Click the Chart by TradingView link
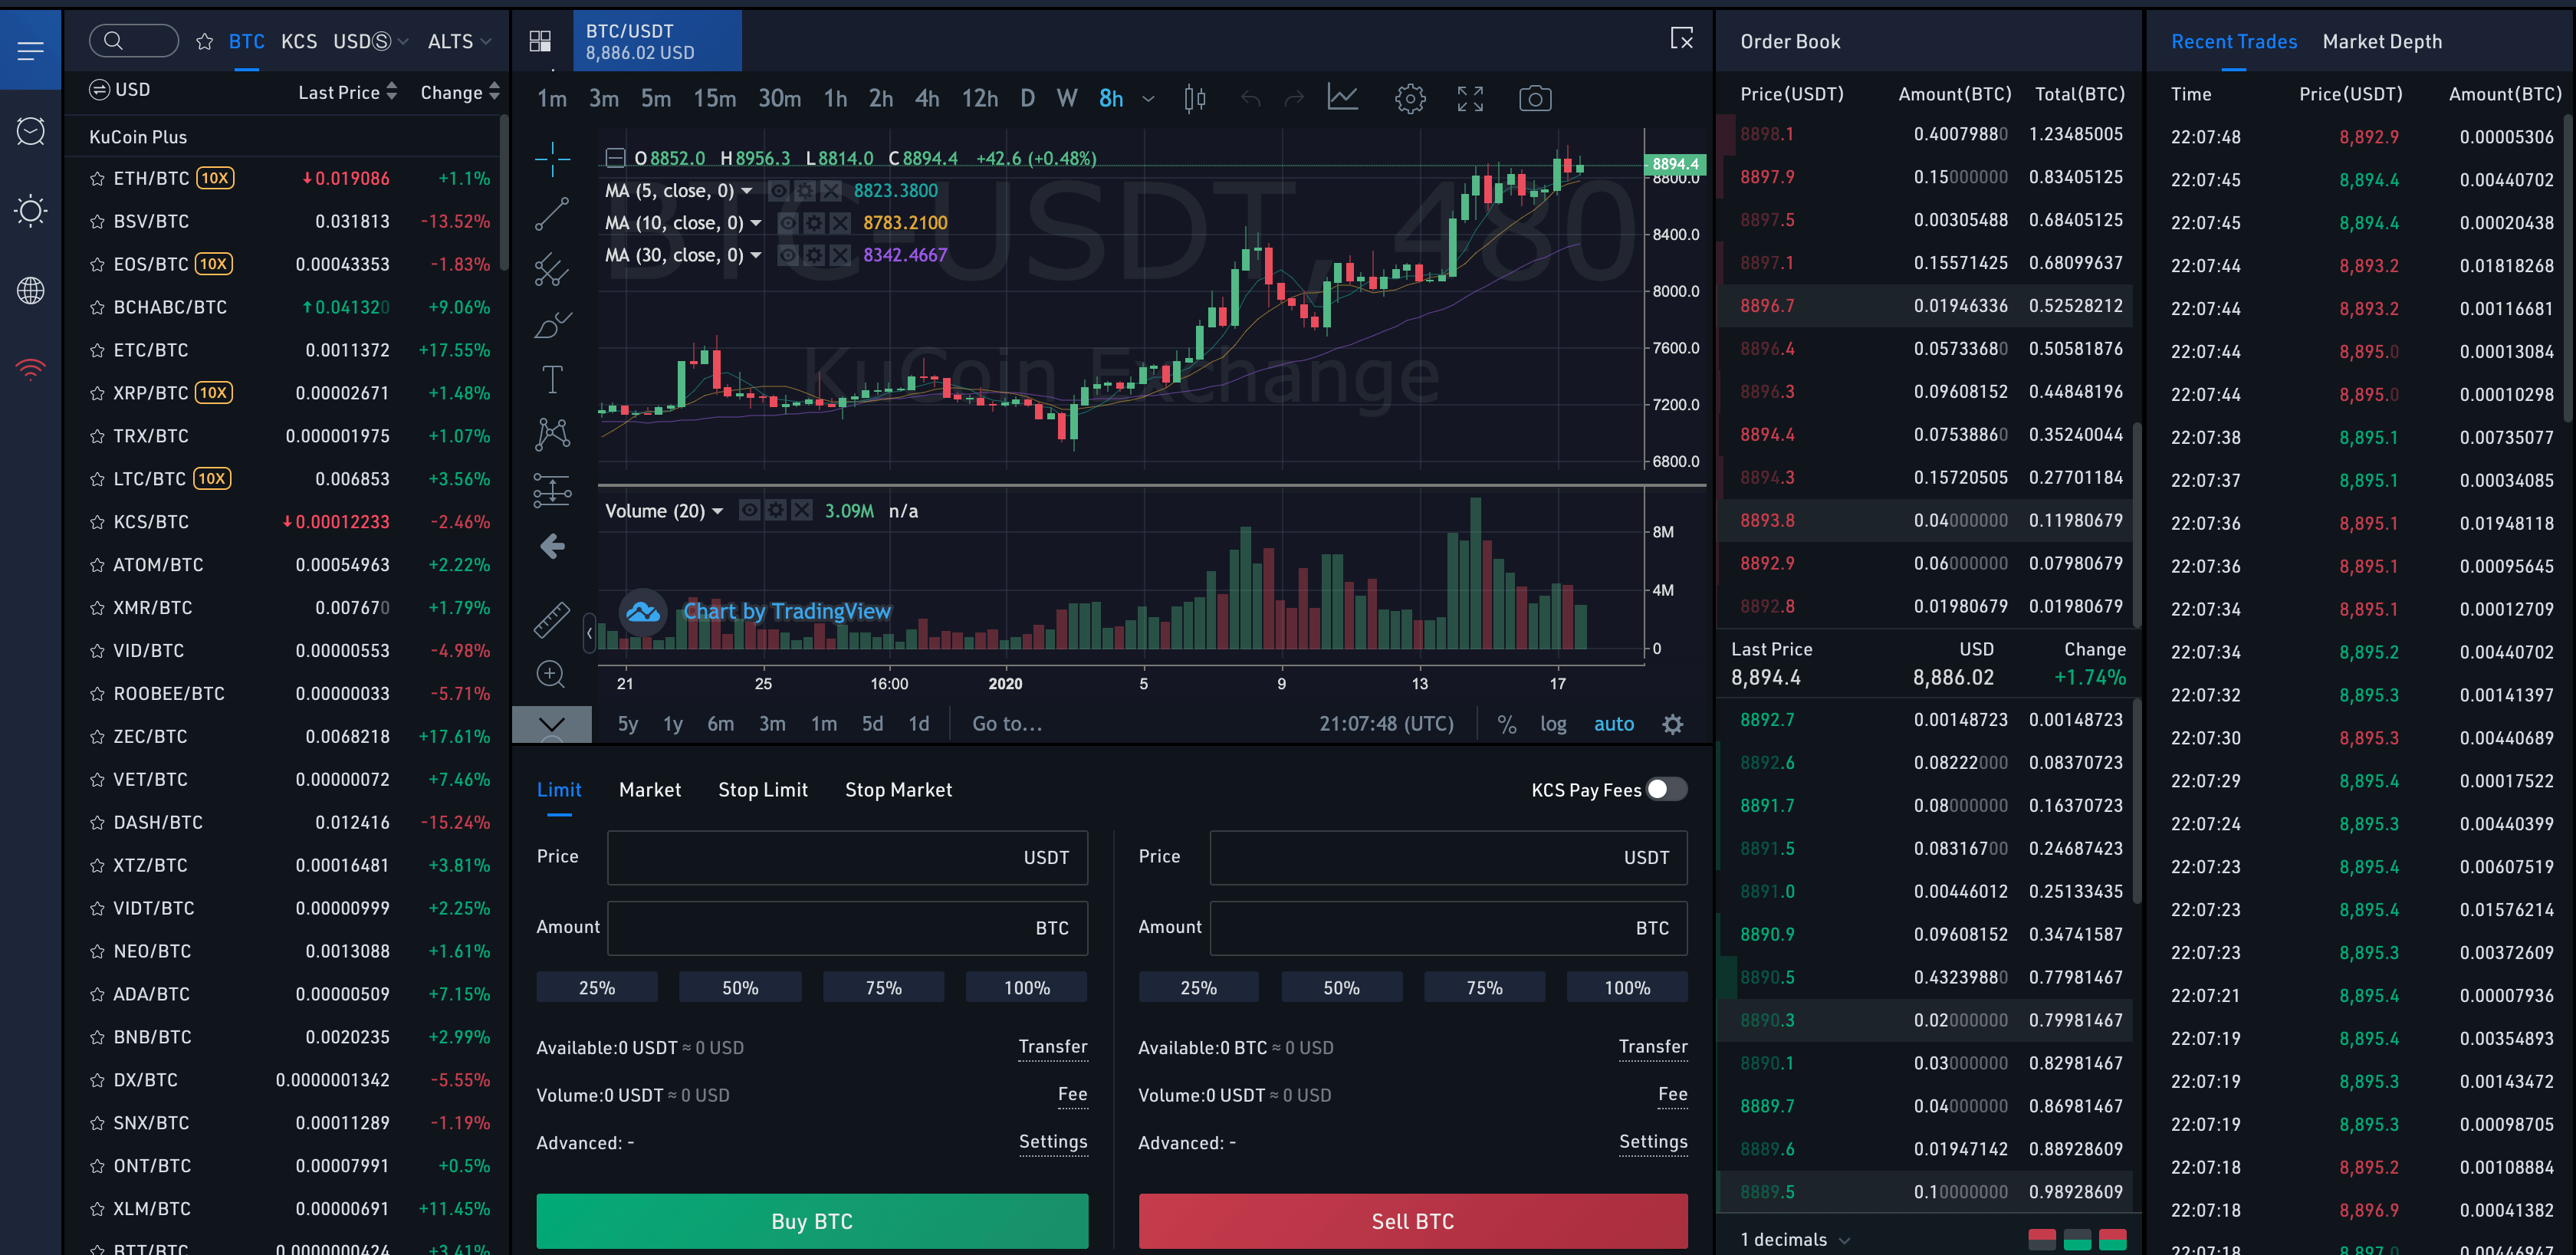The height and width of the screenshot is (1255, 2576). 786,611
